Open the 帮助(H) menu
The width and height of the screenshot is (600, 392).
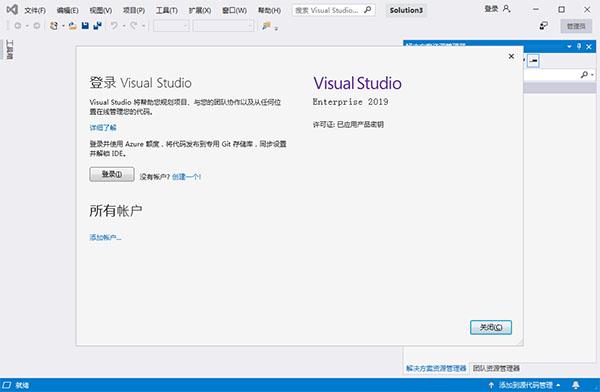pos(269,10)
